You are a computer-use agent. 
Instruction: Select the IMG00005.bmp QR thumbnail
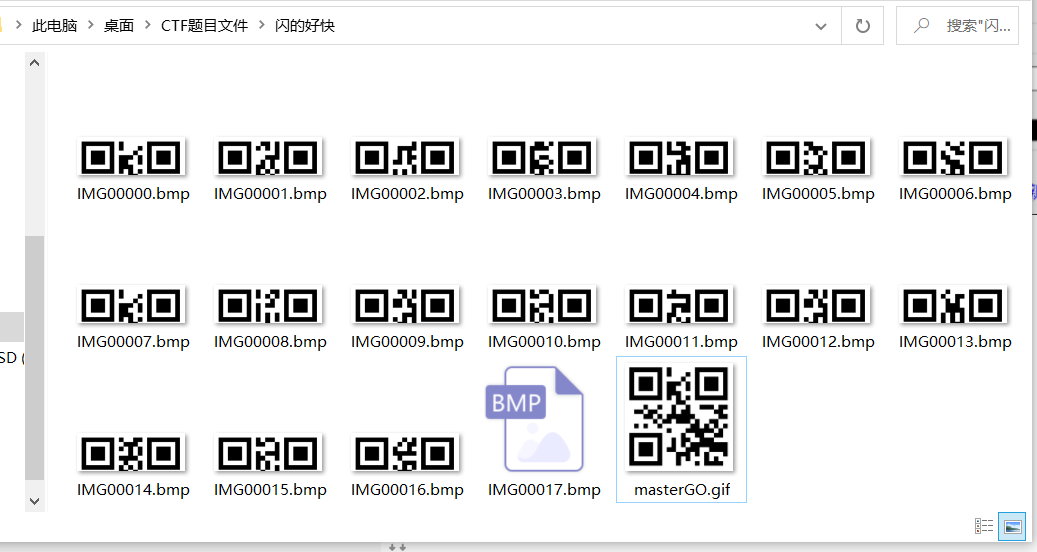(816, 157)
